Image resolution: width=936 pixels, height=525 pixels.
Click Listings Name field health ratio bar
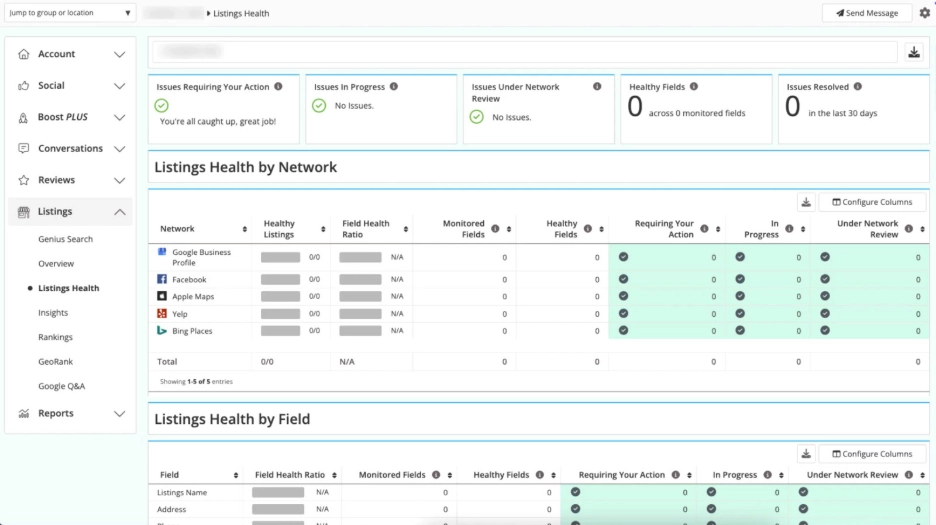[278, 492]
